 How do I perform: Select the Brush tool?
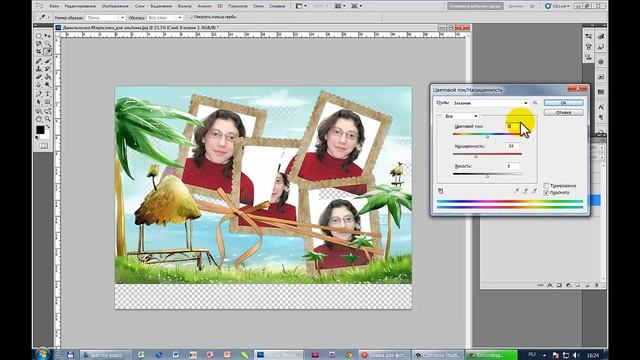tap(48, 61)
